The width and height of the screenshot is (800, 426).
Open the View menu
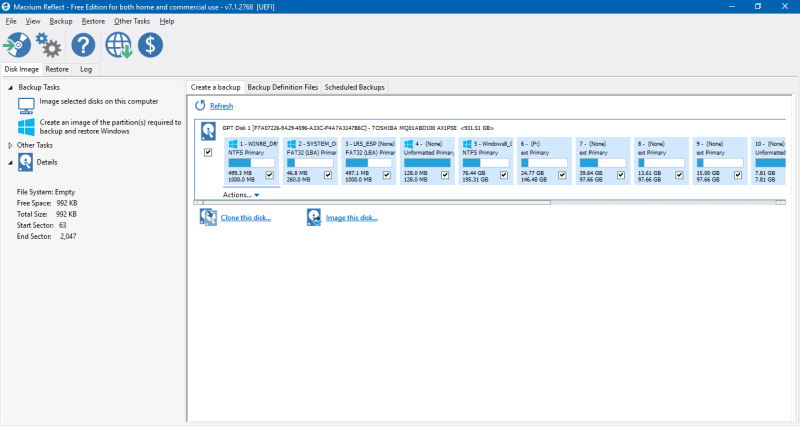[33, 21]
